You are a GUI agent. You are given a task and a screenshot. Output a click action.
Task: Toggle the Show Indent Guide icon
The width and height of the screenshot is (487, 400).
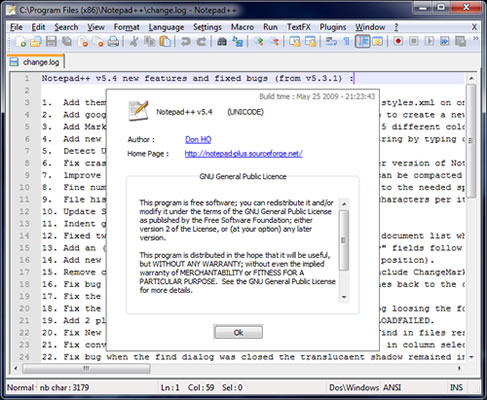pyautogui.click(x=362, y=42)
